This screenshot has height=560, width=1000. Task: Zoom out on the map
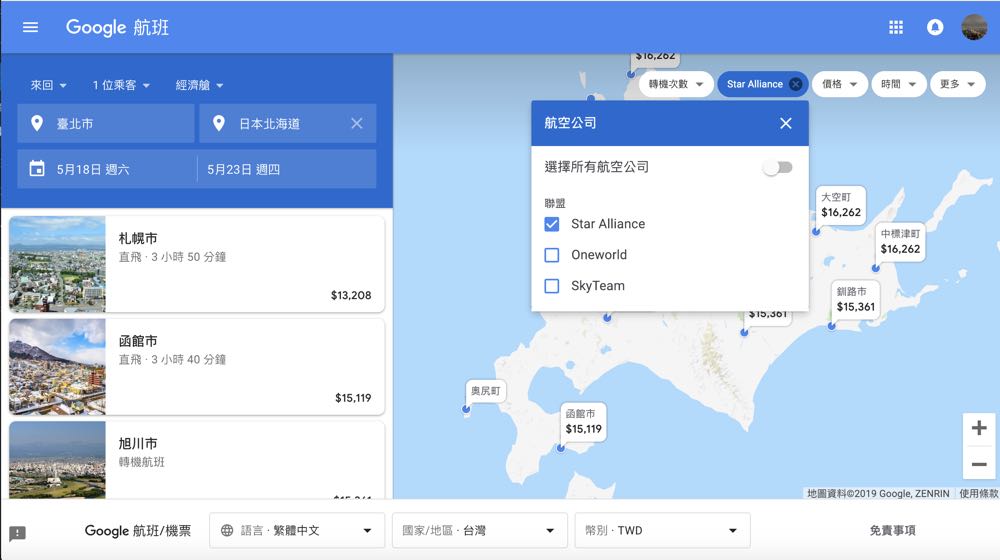click(979, 464)
